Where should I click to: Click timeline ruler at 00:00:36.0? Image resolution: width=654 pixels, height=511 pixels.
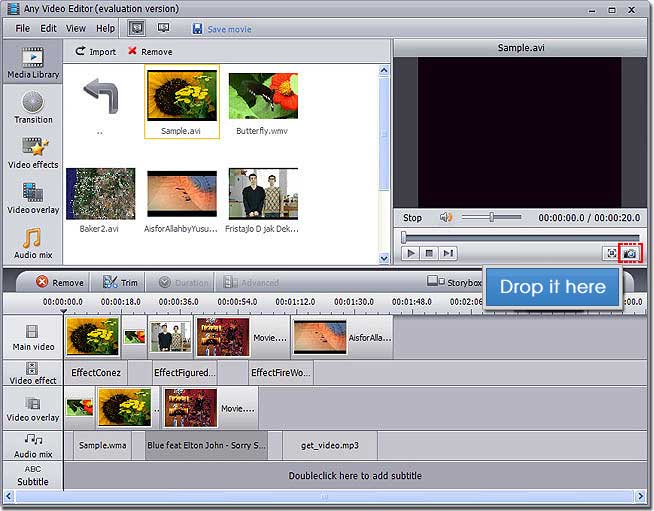point(179,302)
